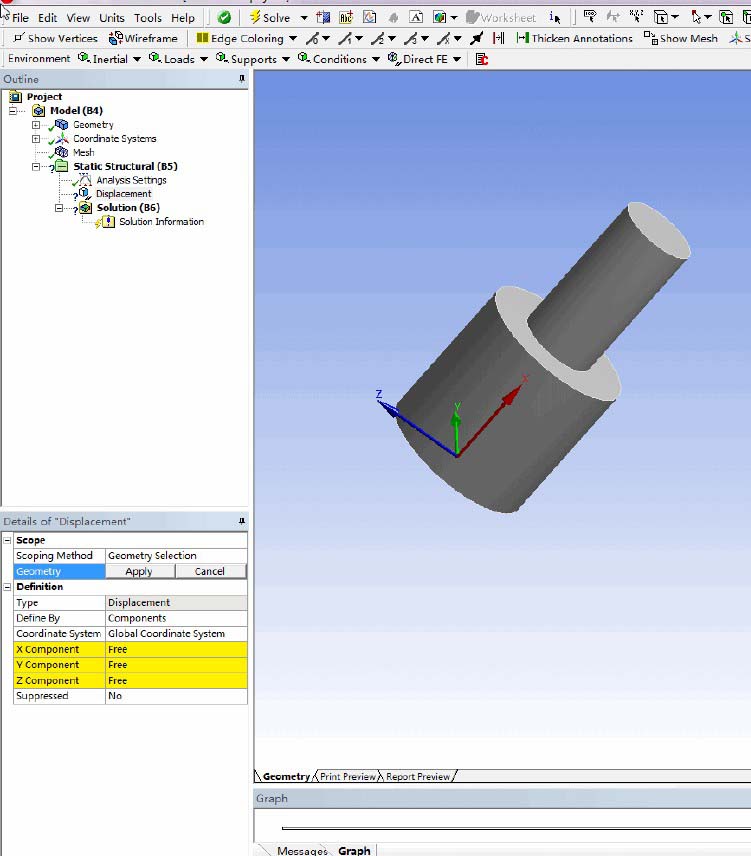Click the box select mode cube icon
Image resolution: width=751 pixels, height=856 pixels.
click(x=661, y=17)
